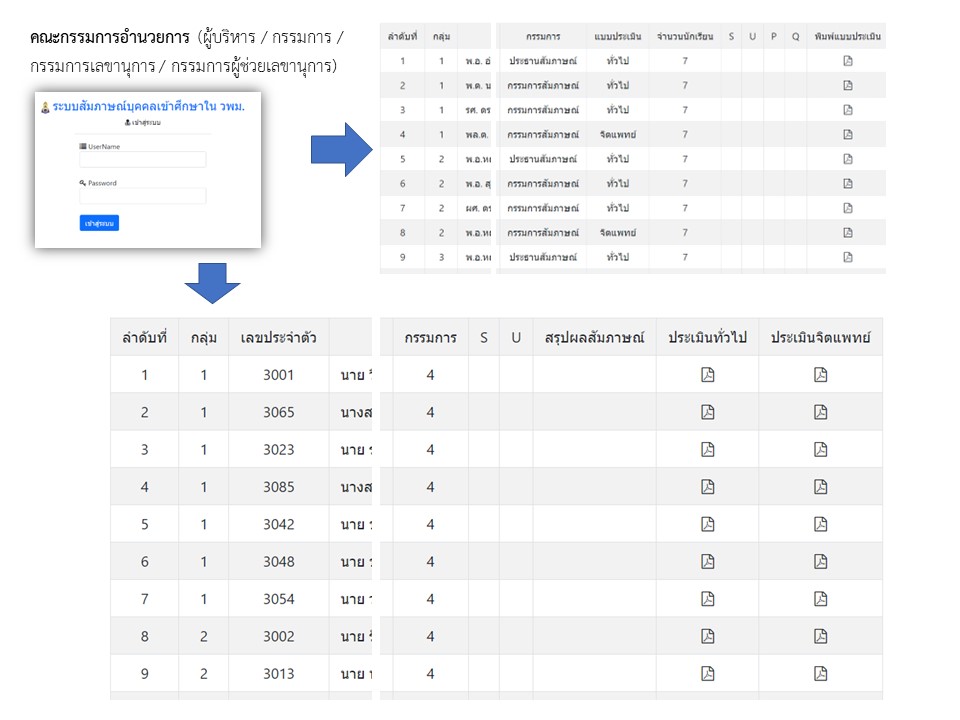Open print form PDF icon for committee row 1
Viewport: 960px width, 720px height.
847,61
